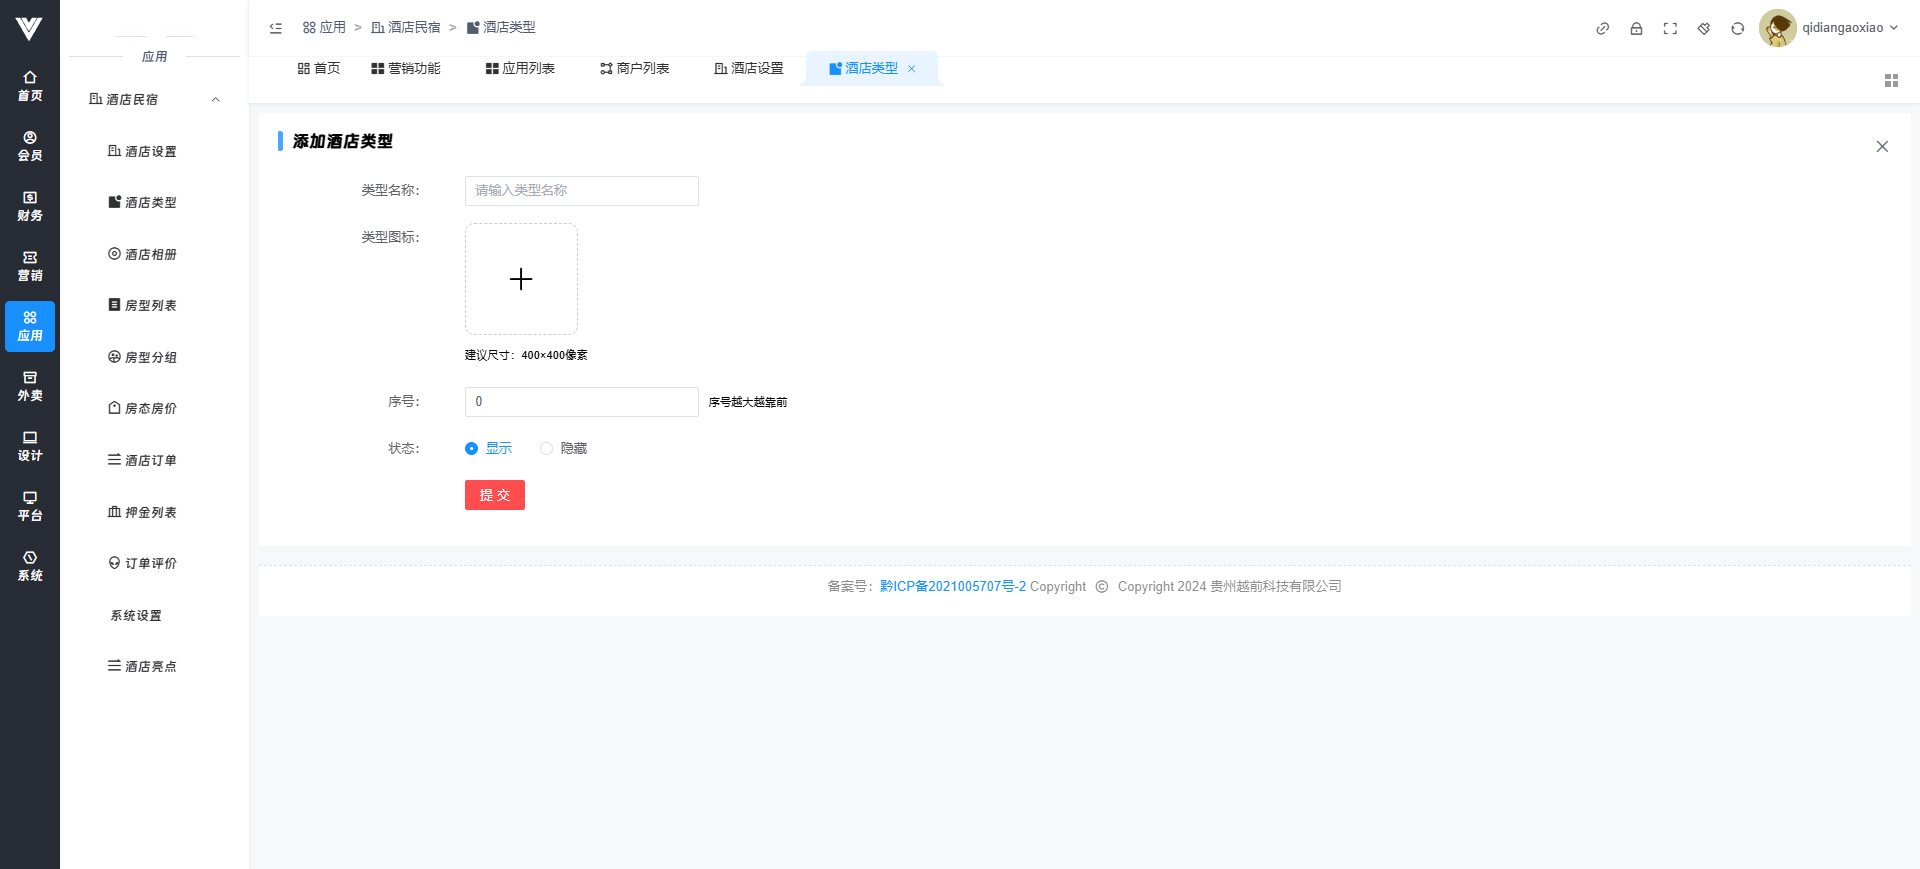Click the refresh icon in top bar
1920x869 pixels.
click(x=1738, y=29)
